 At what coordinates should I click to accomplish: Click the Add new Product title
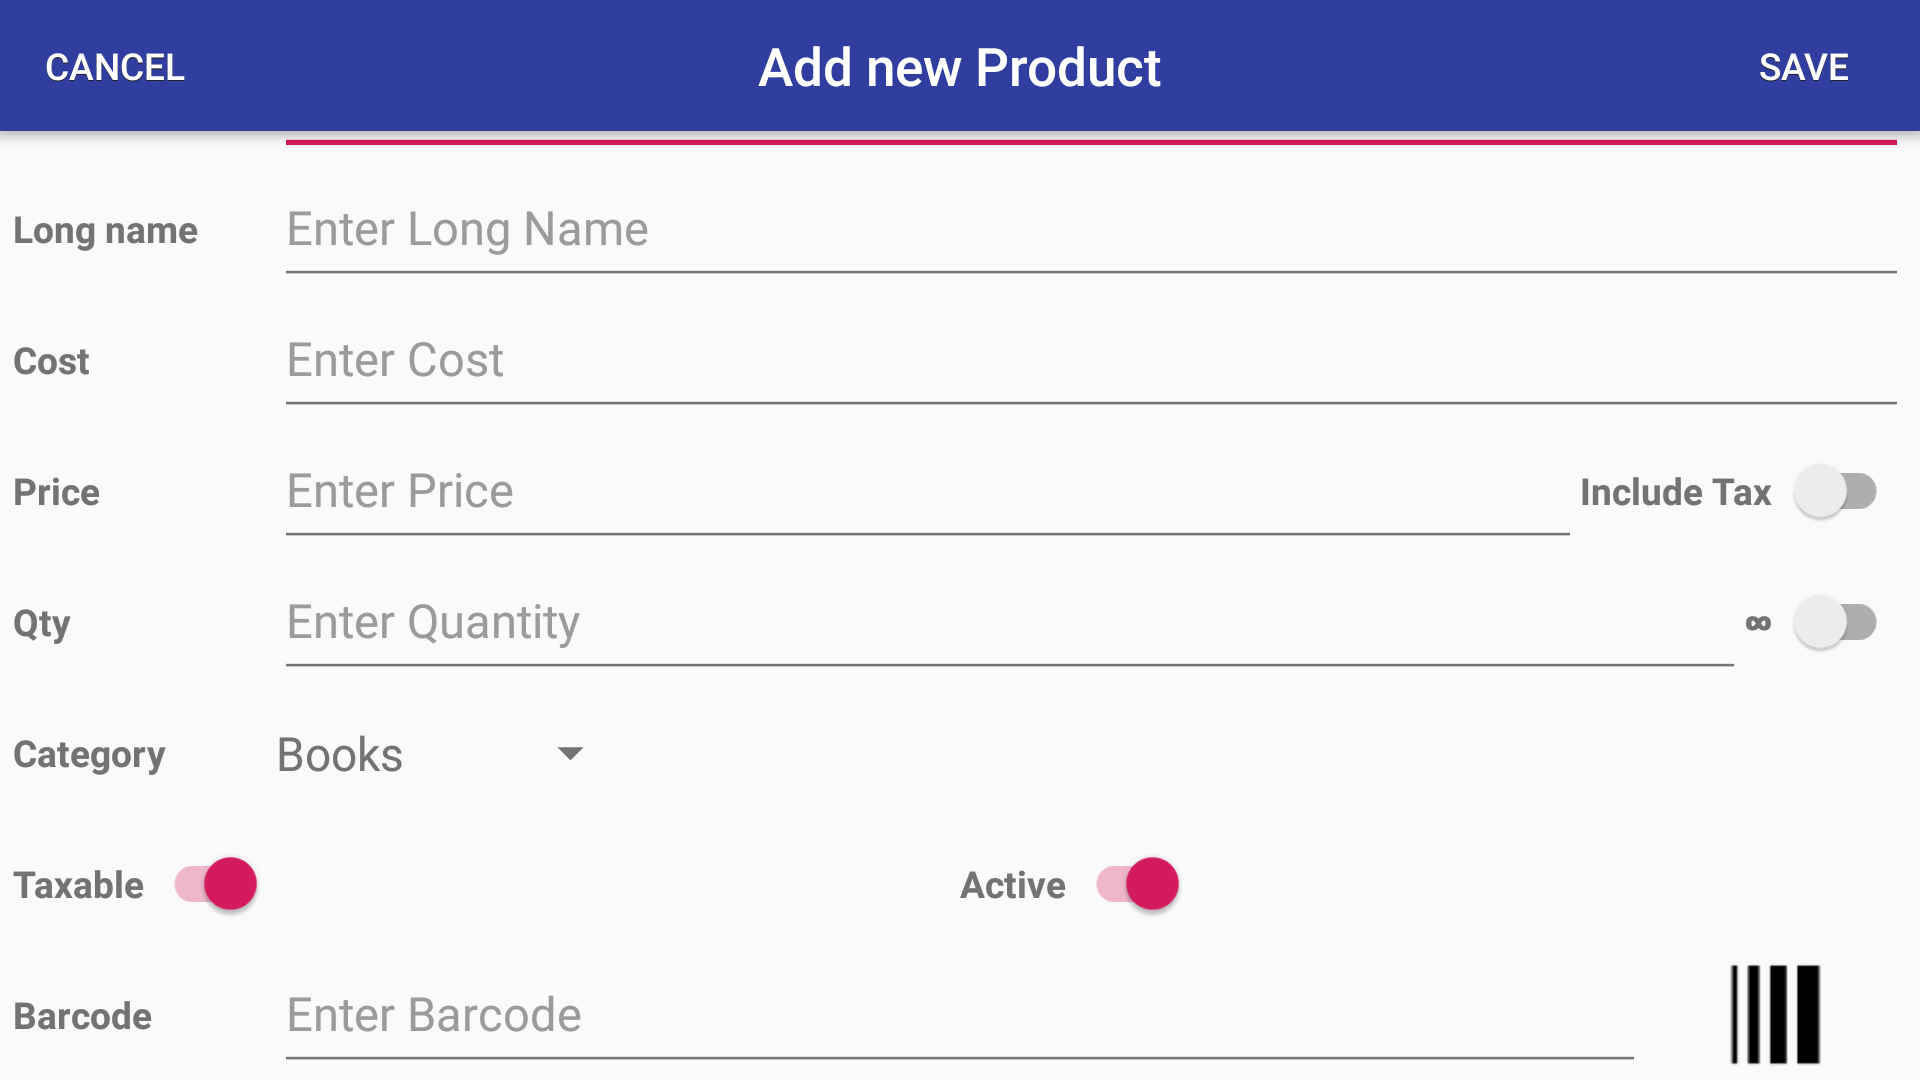coord(959,68)
